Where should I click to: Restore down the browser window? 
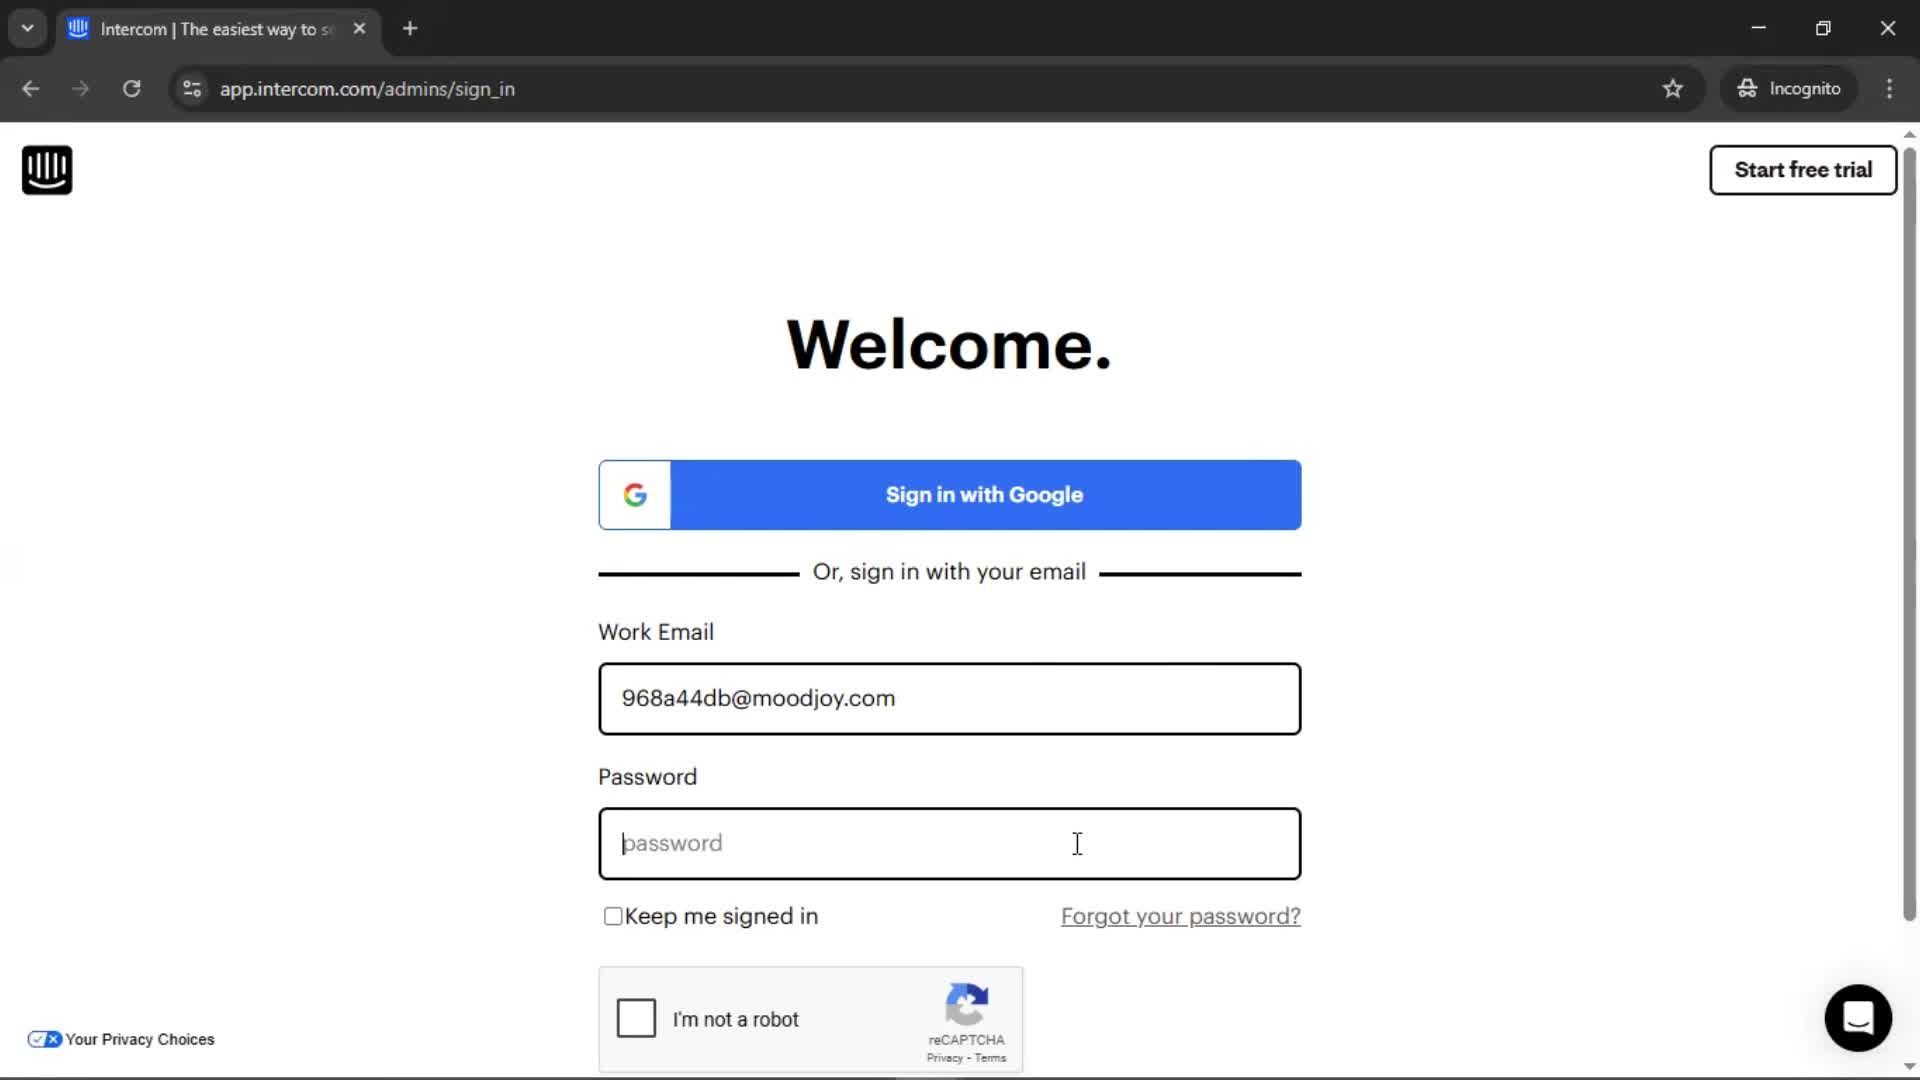click(x=1823, y=28)
